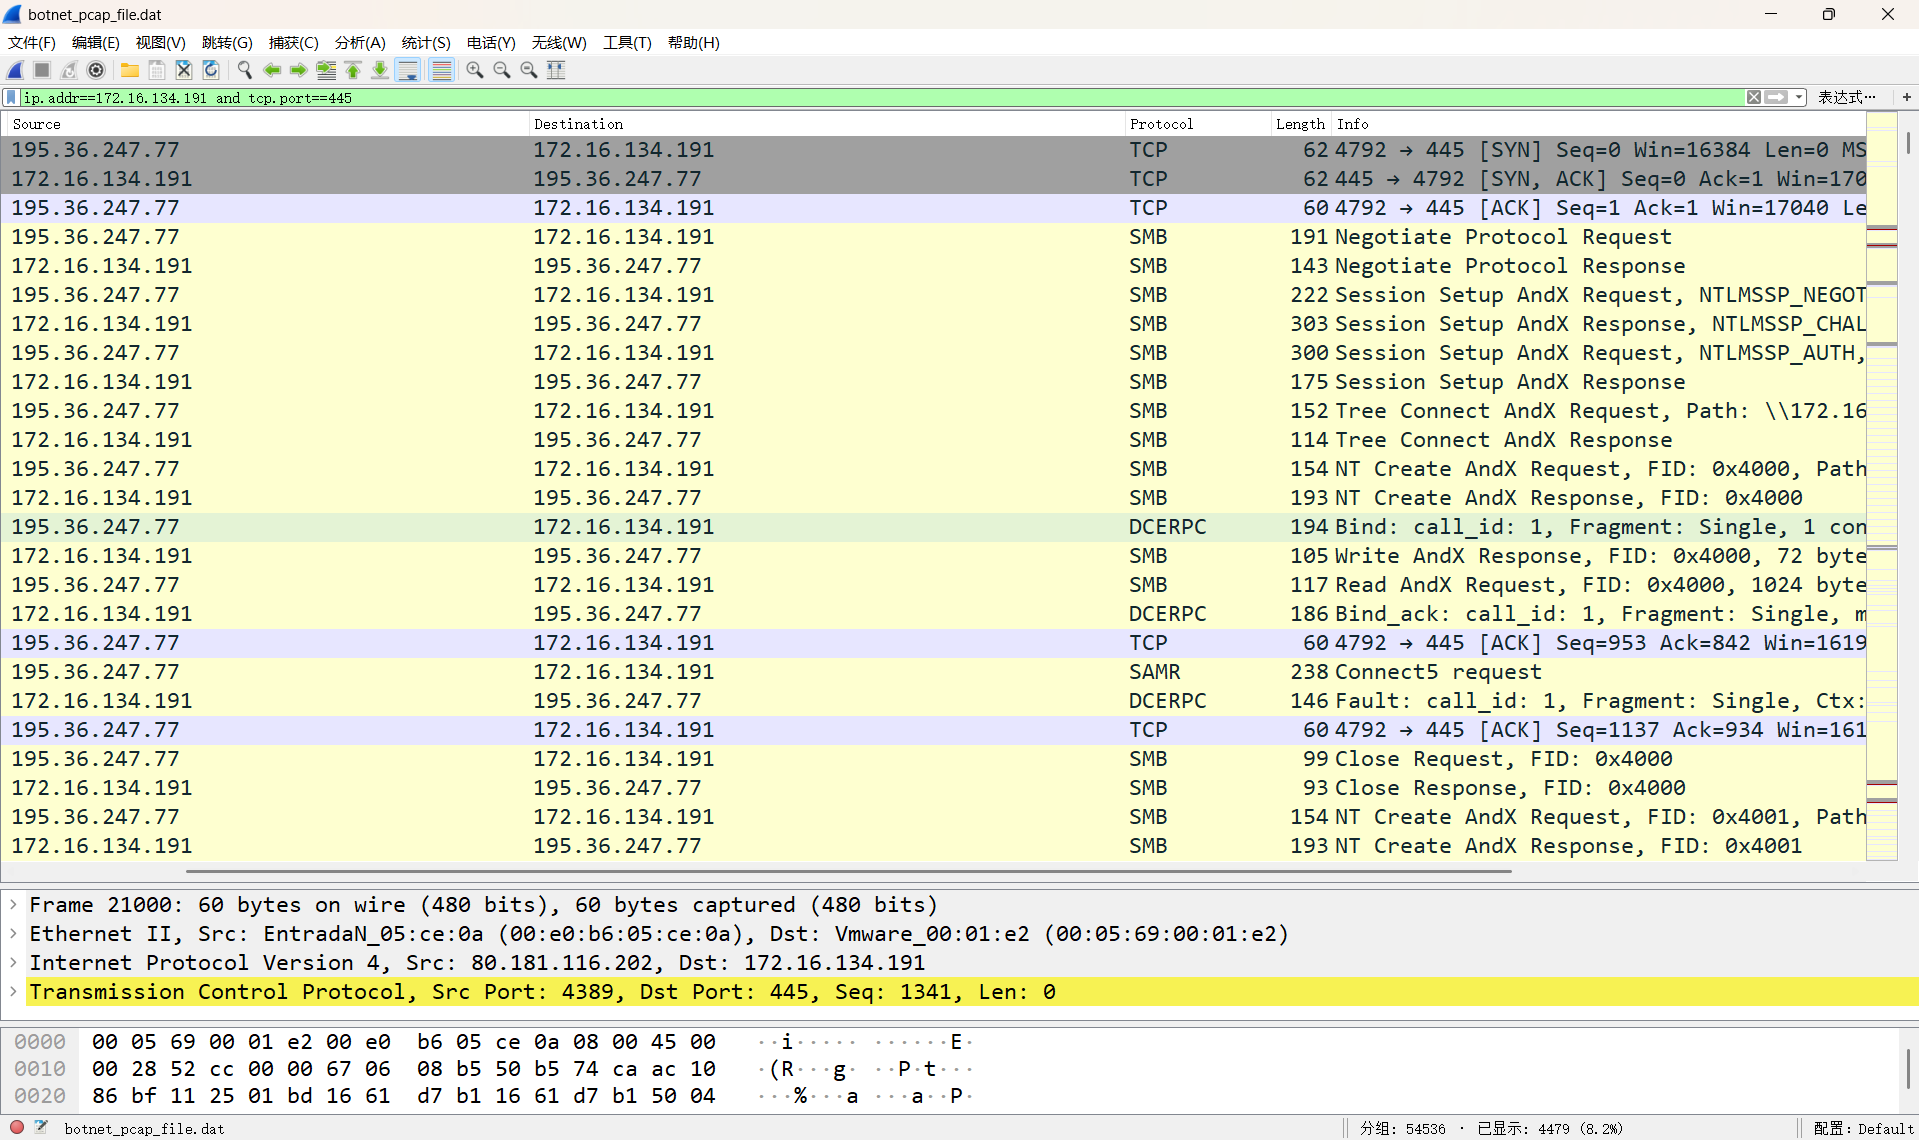Screen dimensions: 1919x1140
Task: Click the packet list vertical scrollbar thumb
Action: pyautogui.click(x=1908, y=142)
